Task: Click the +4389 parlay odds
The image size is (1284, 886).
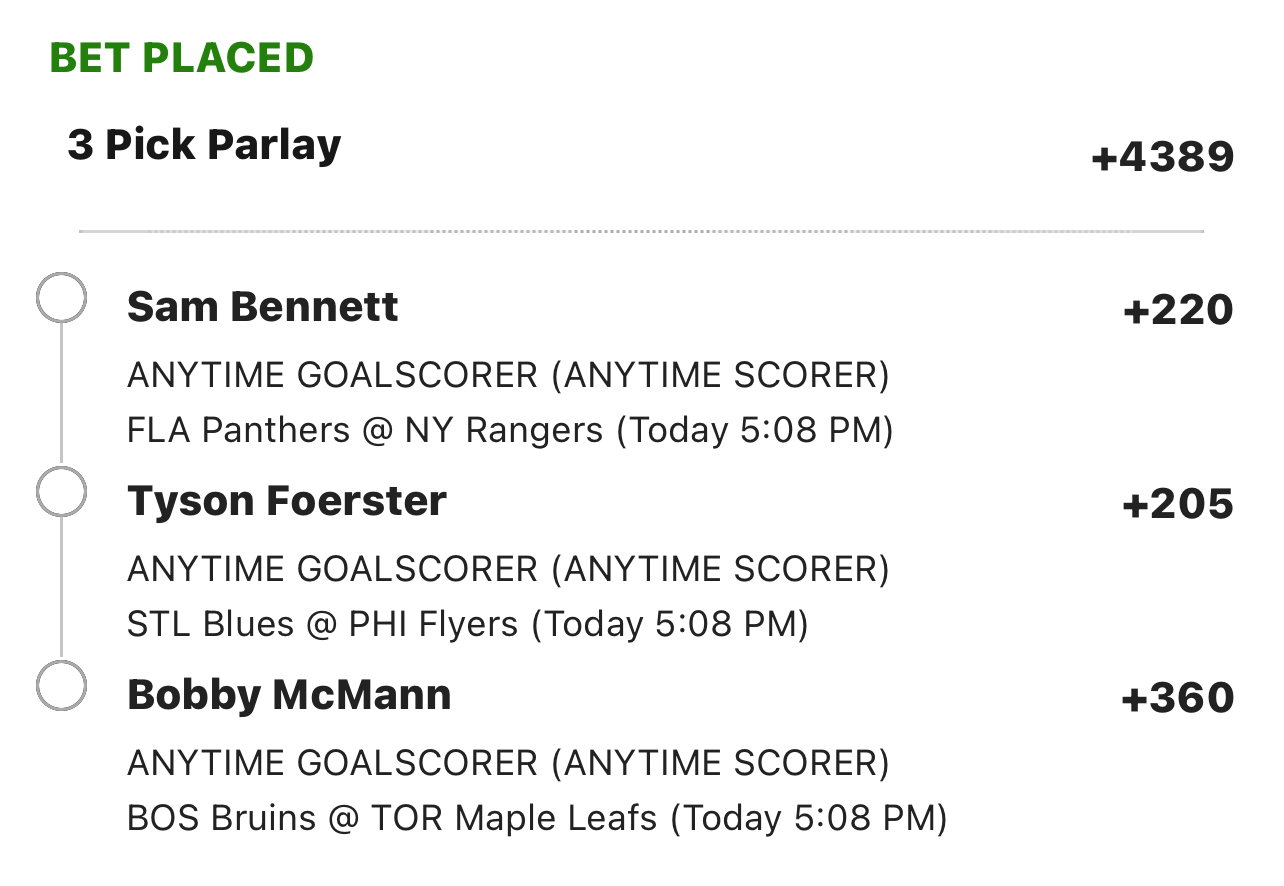Action: (x=1163, y=158)
